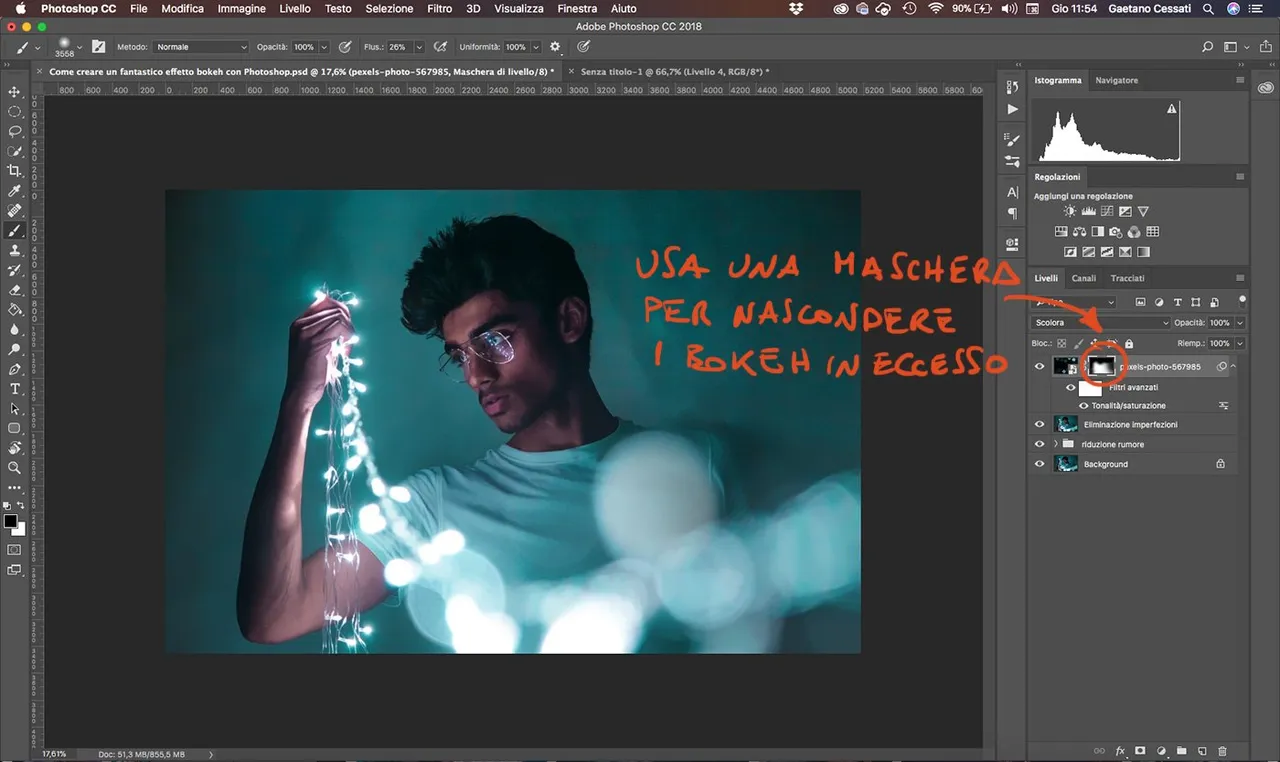Image resolution: width=1280 pixels, height=762 pixels.
Task: Open the Filtro menu
Action: (439, 8)
